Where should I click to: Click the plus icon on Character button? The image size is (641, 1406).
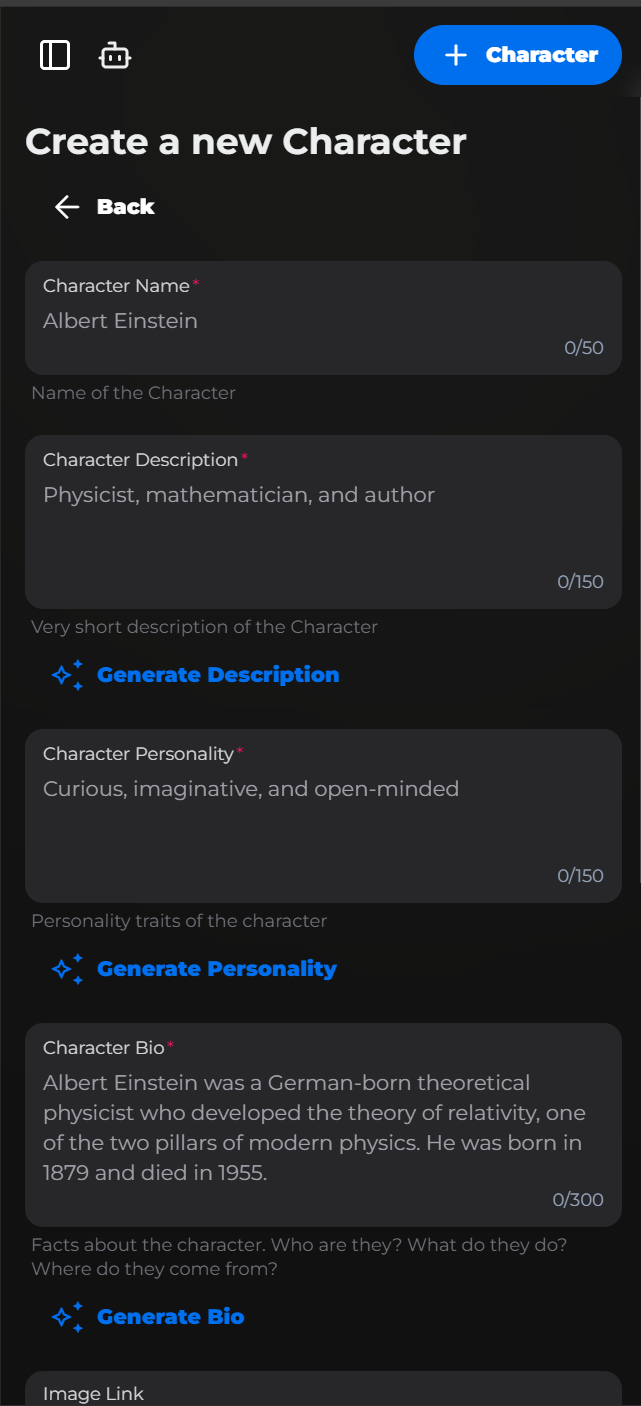[x=456, y=55]
